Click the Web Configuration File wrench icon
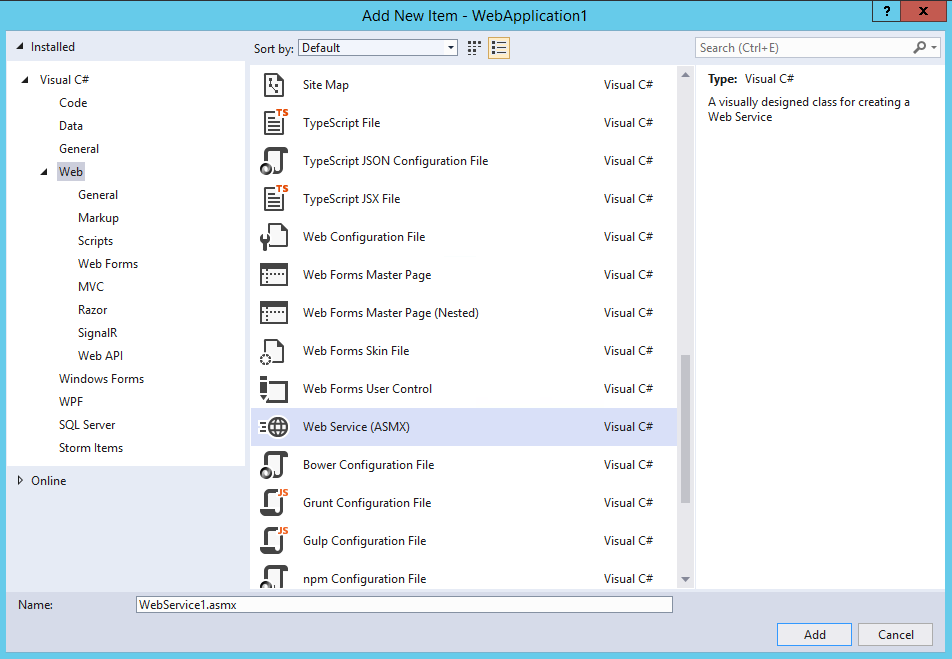This screenshot has height=659, width=952. pos(273,237)
